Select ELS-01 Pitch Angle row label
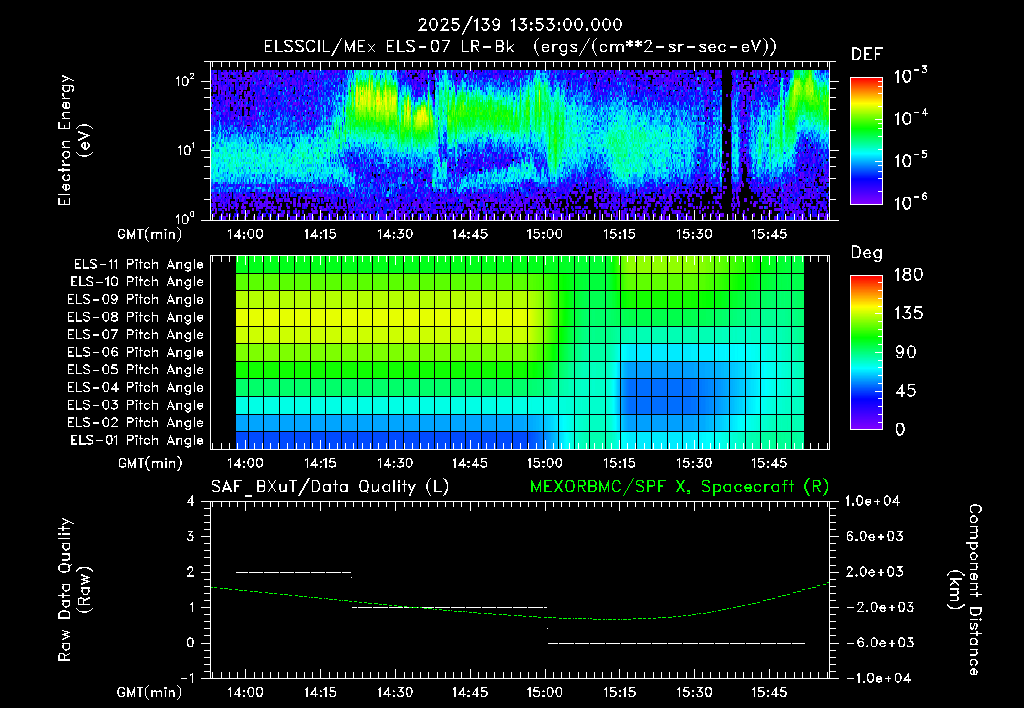Image resolution: width=1024 pixels, height=708 pixels. tap(137, 440)
